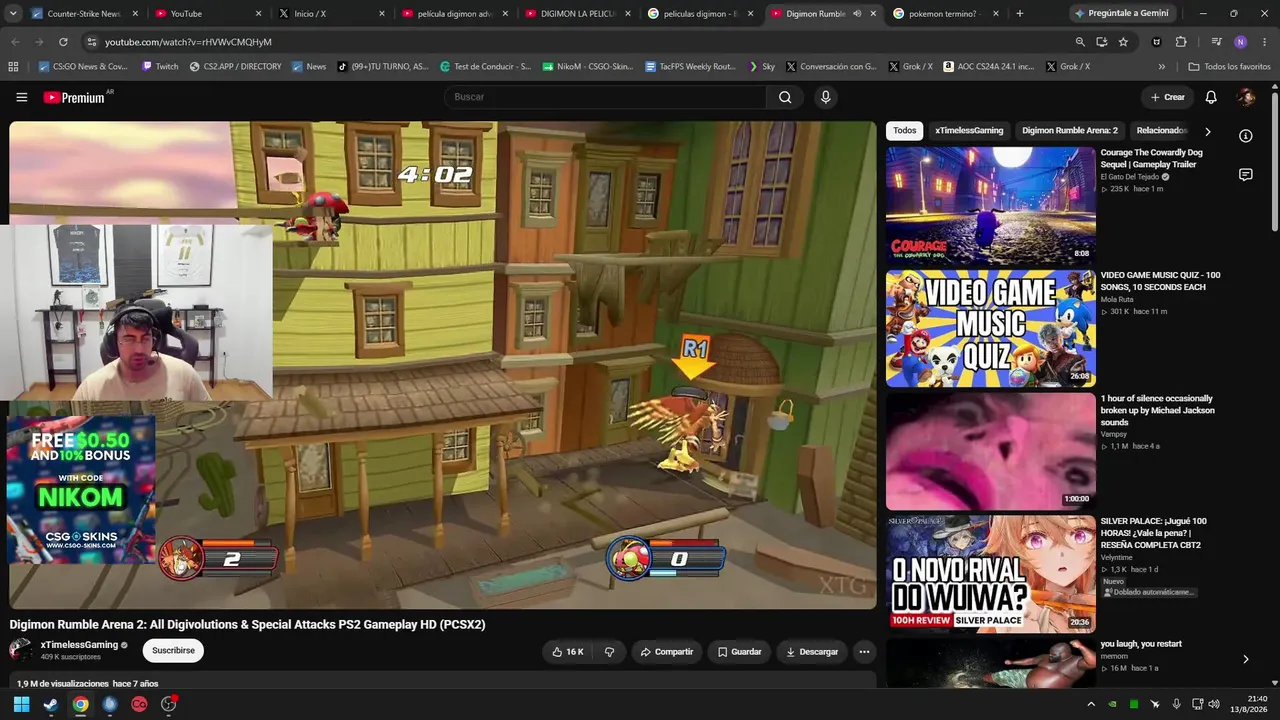
Task: Reload the page in Chrome
Action: click(63, 42)
